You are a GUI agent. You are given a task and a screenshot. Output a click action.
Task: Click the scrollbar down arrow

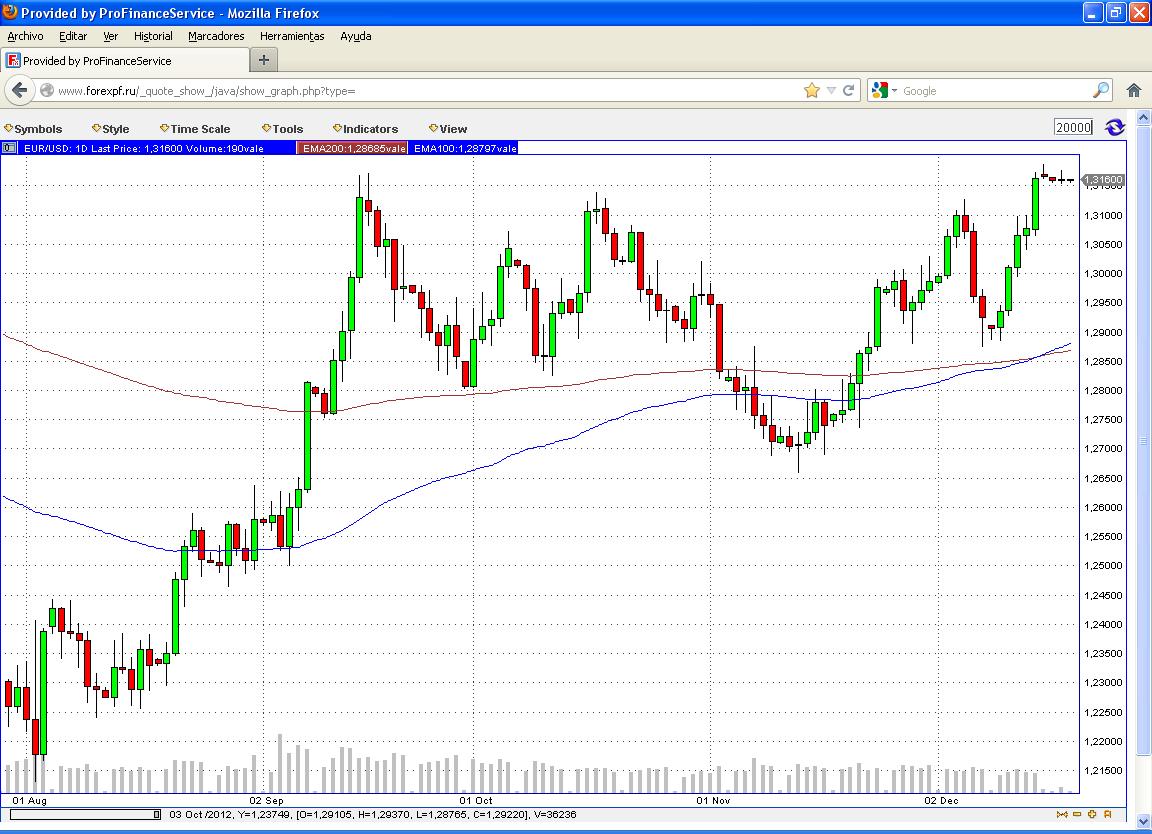pos(1143,822)
